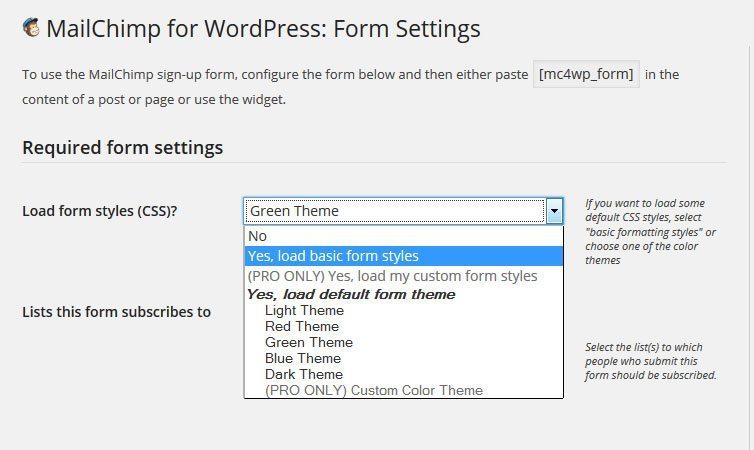This screenshot has width=754, height=450.
Task: Select PRO ONLY Custom Color Theme option
Action: coord(403,390)
